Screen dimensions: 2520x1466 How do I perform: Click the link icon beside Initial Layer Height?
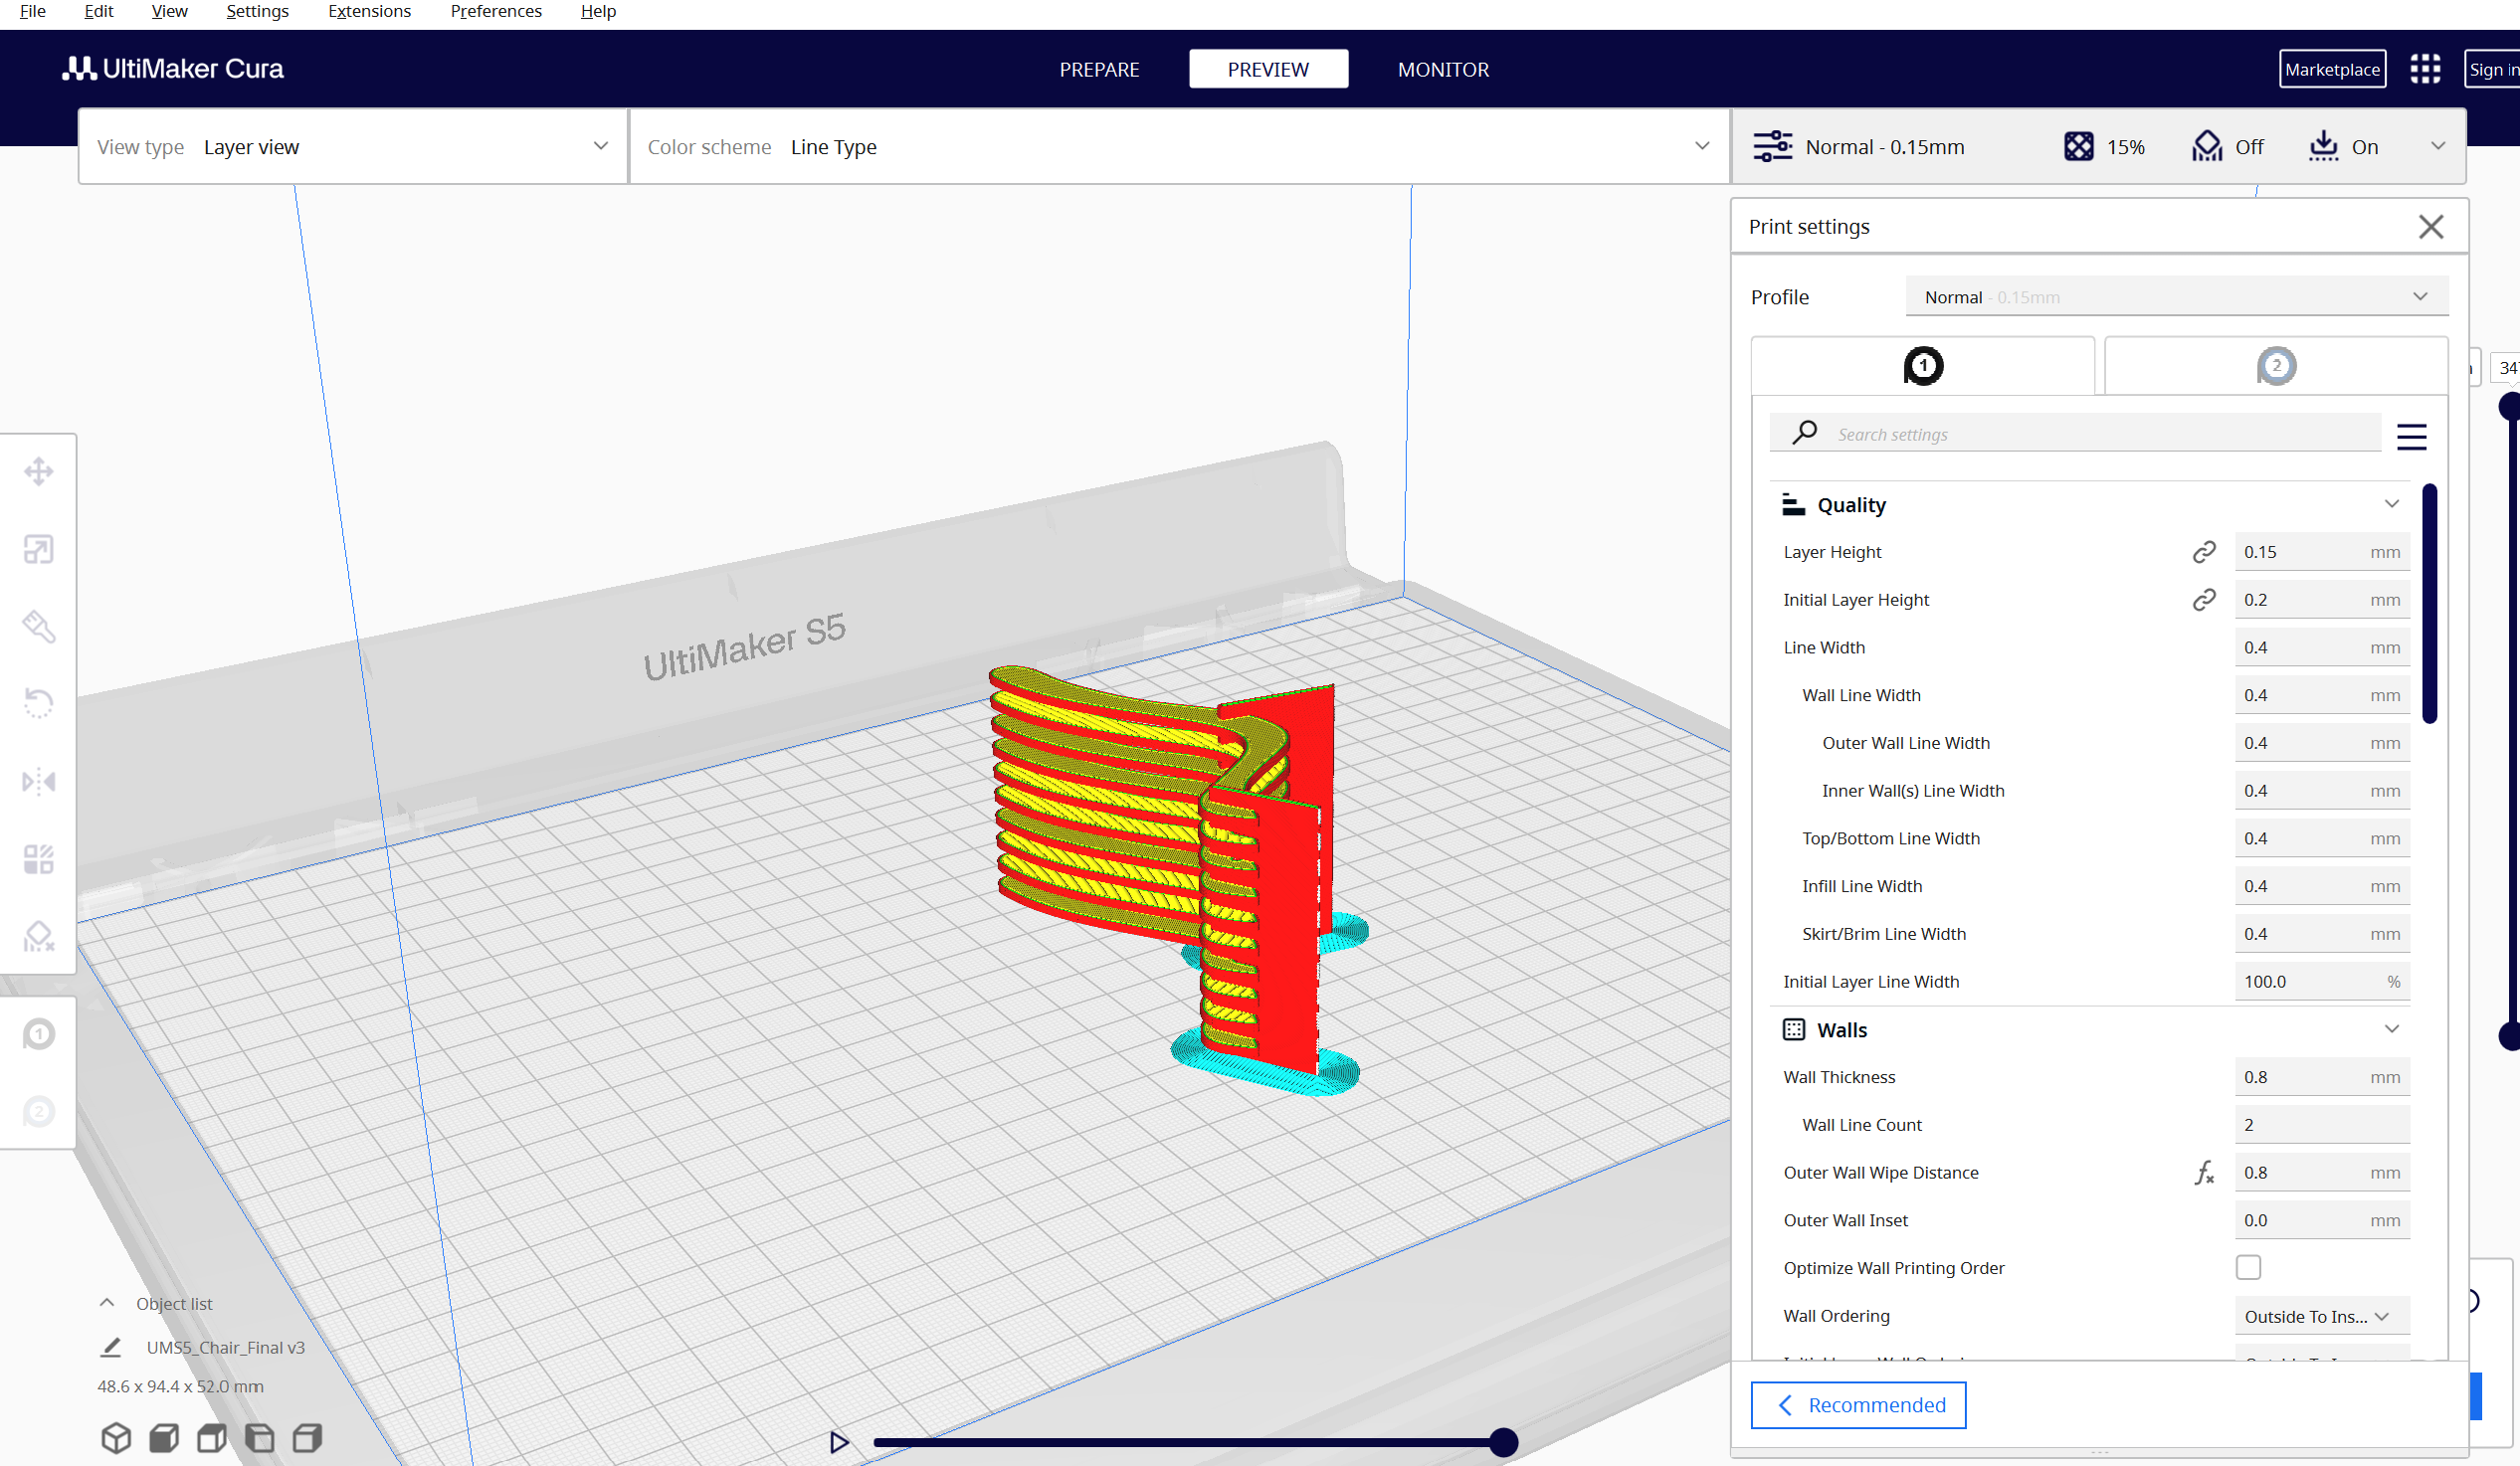(2204, 600)
